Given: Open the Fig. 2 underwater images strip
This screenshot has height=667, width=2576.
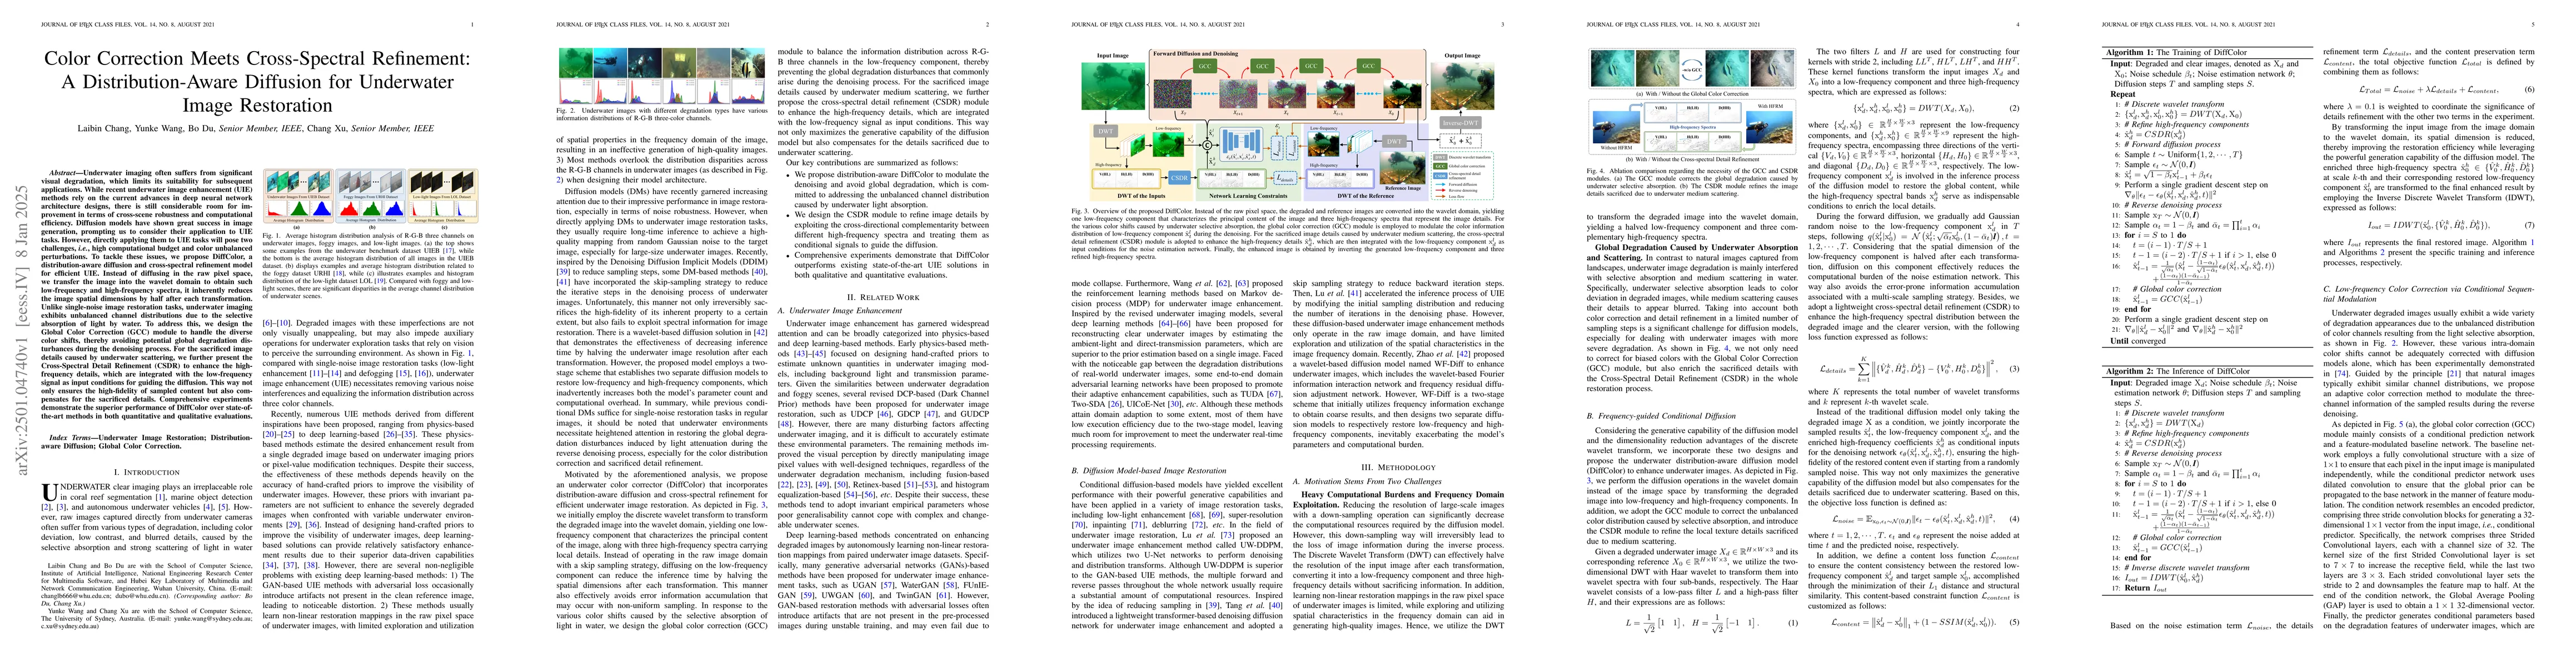Looking at the screenshot, I should pyautogui.click(x=661, y=76).
